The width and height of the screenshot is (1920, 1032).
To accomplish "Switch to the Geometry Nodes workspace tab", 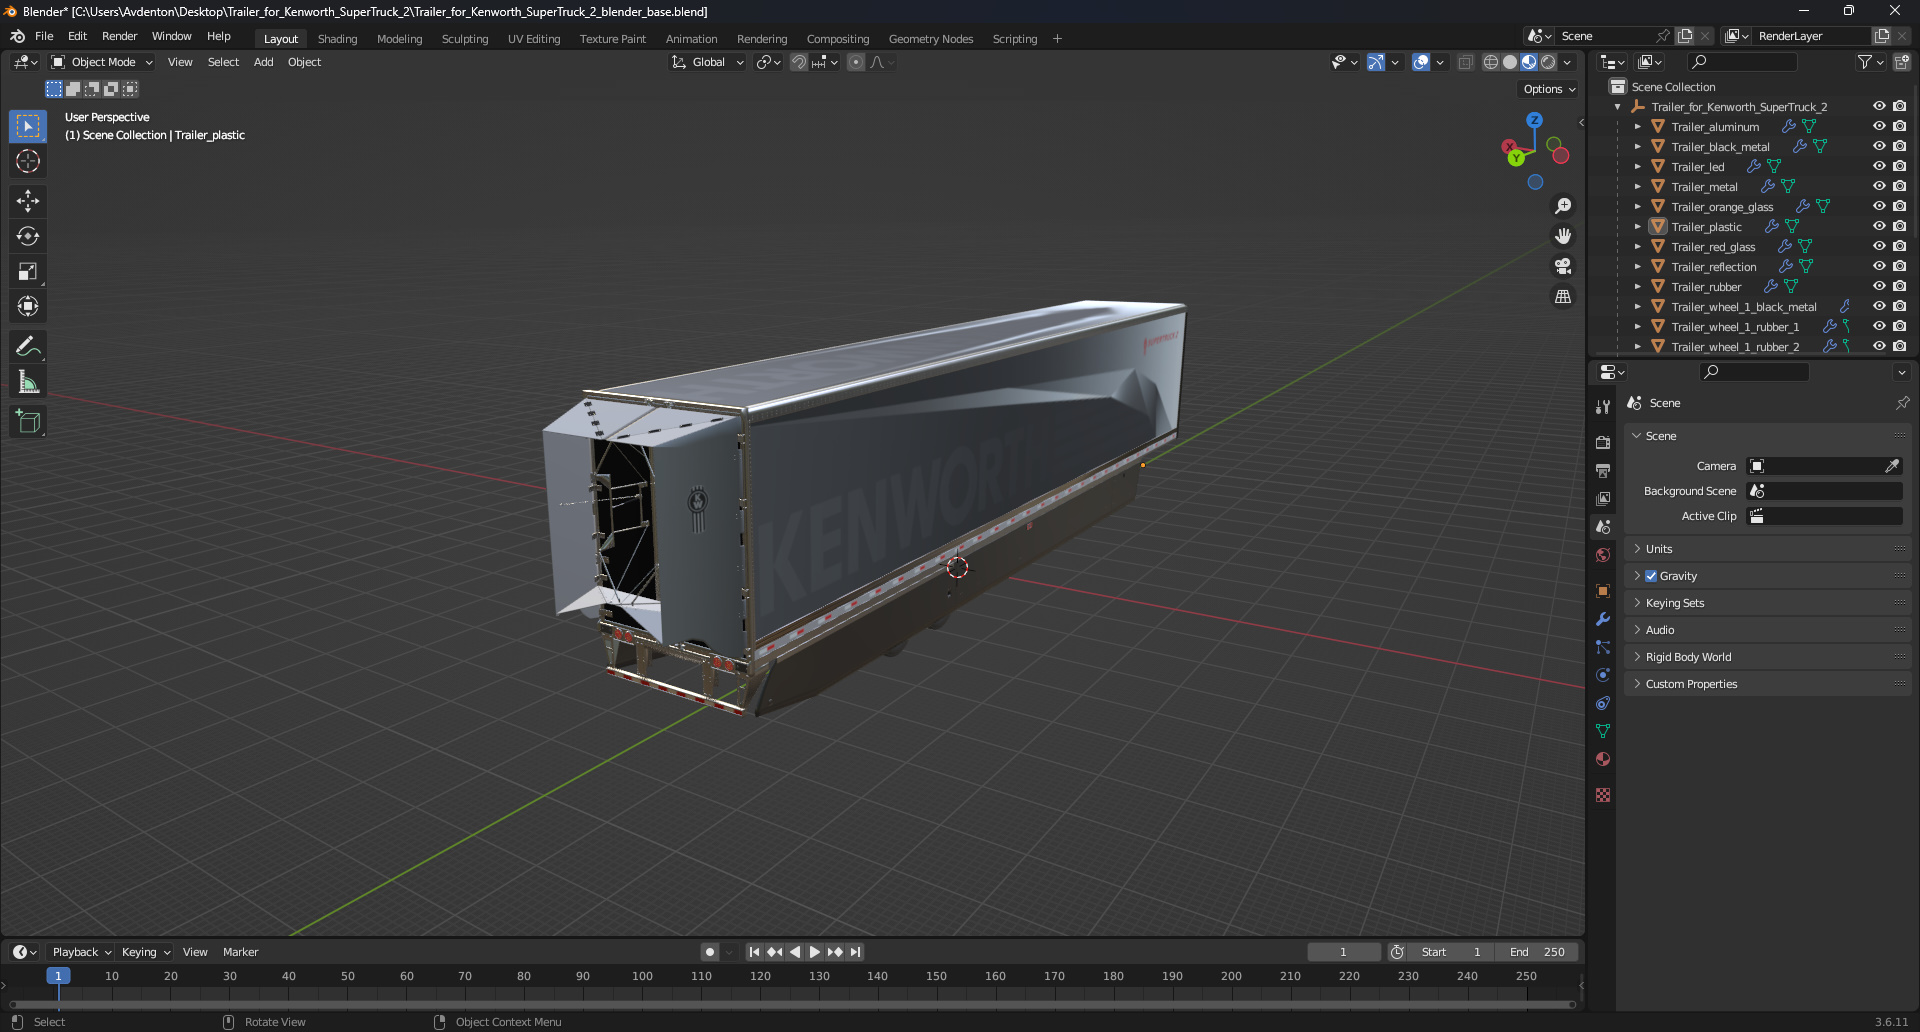I will tap(931, 39).
